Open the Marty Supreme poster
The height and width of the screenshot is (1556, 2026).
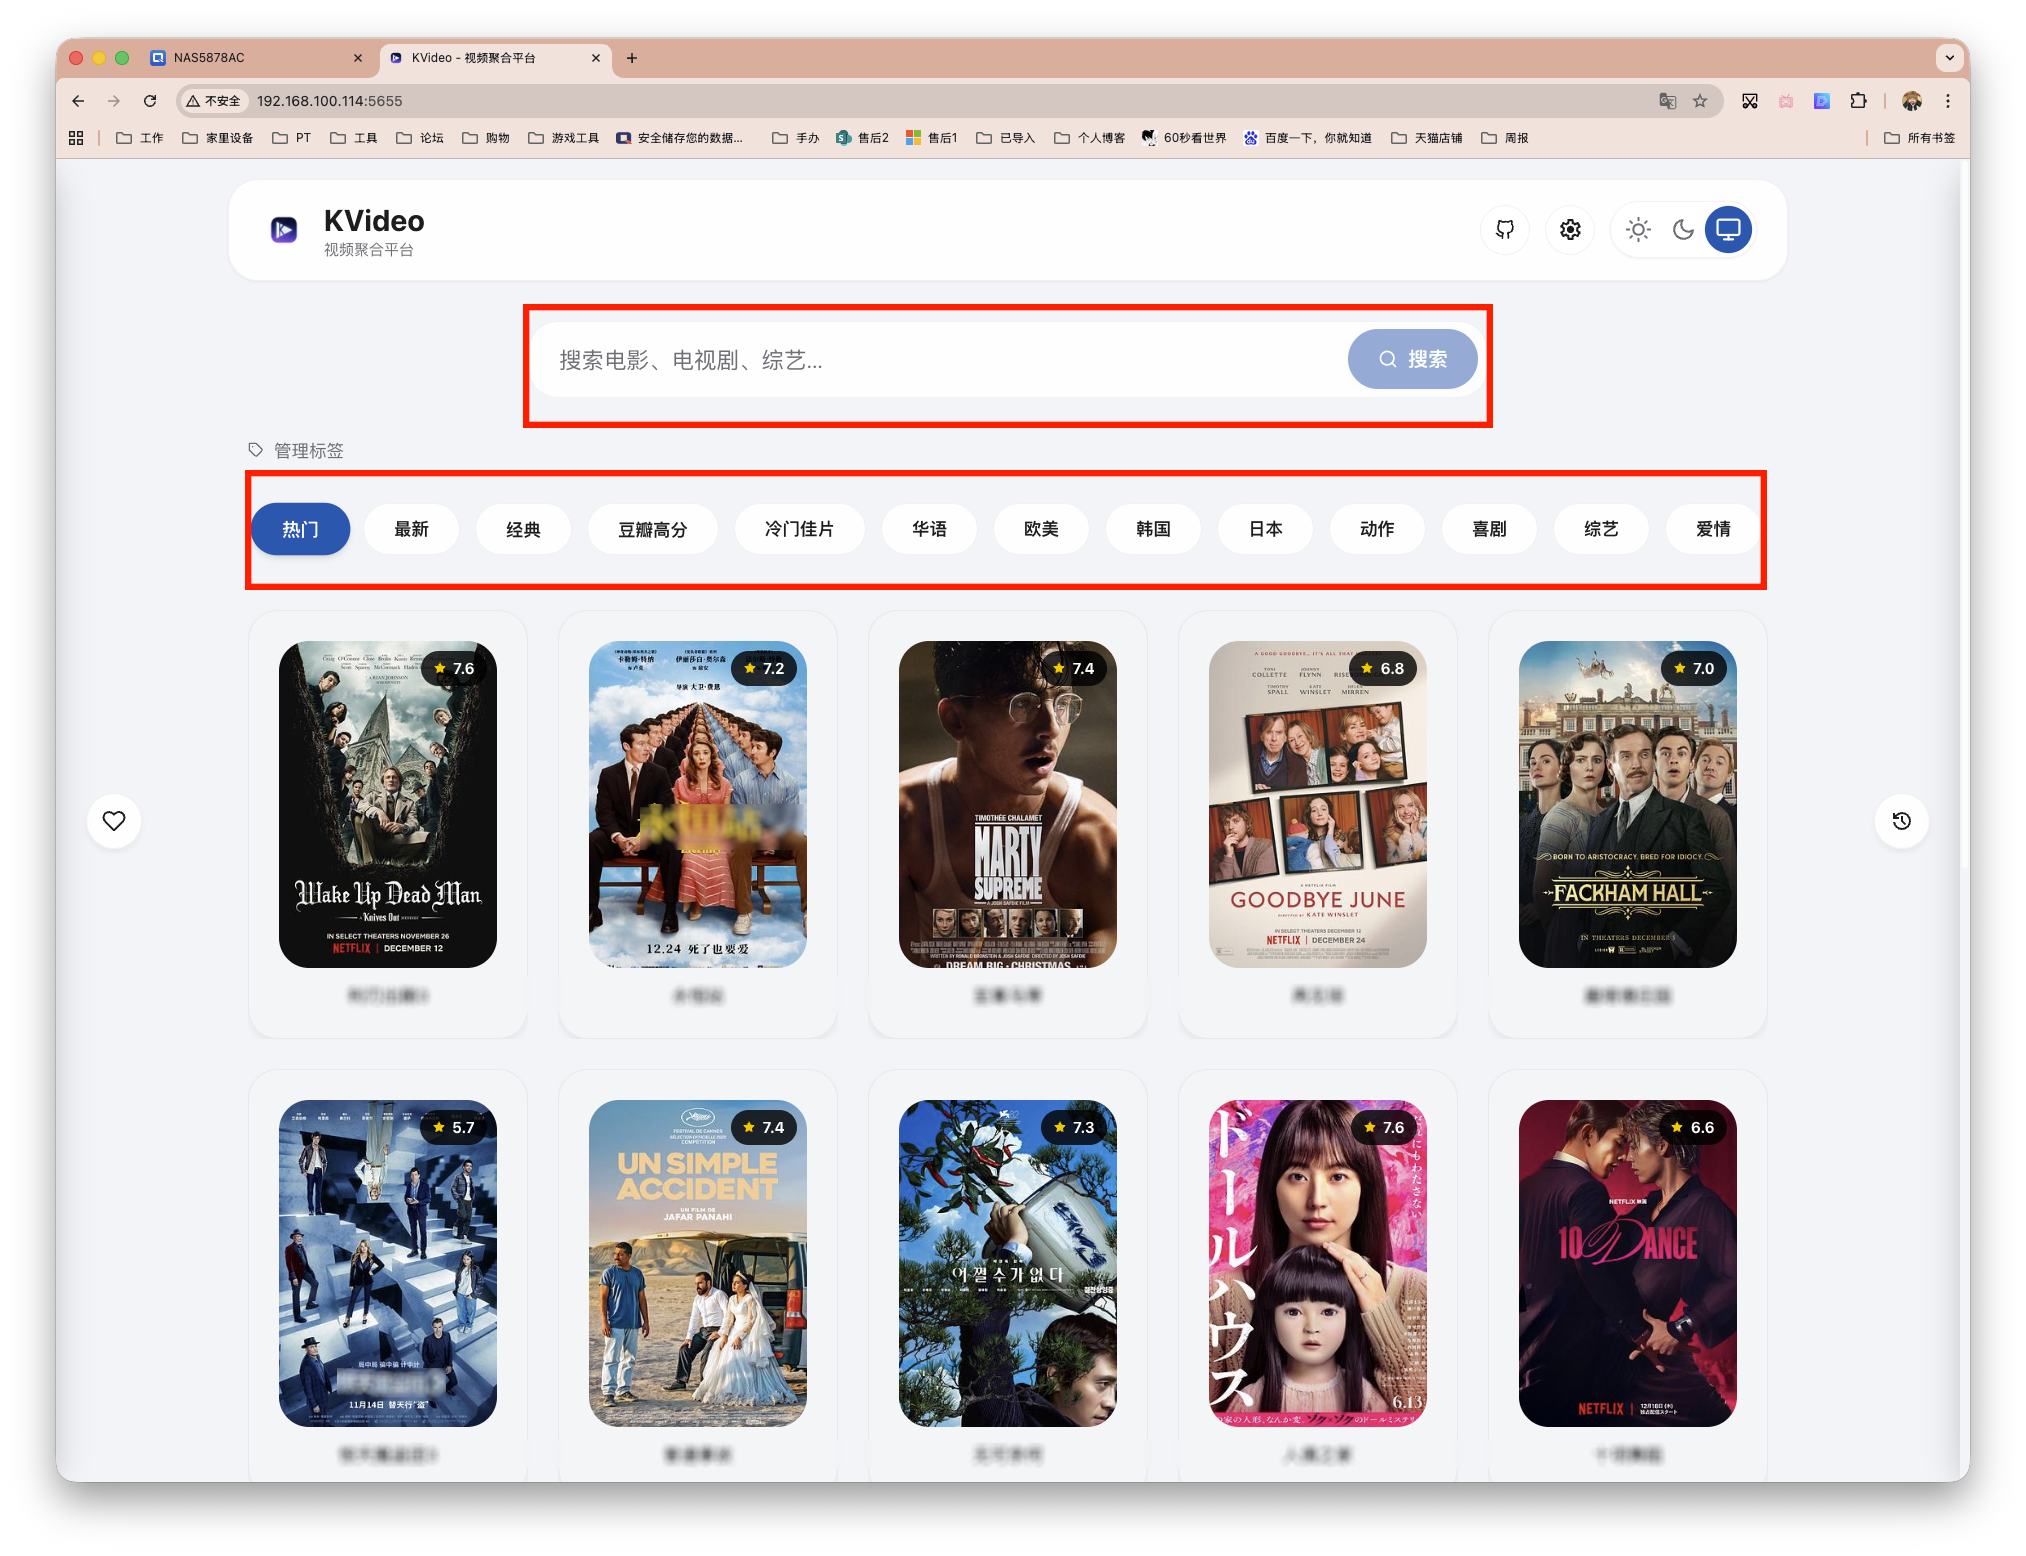point(1007,804)
